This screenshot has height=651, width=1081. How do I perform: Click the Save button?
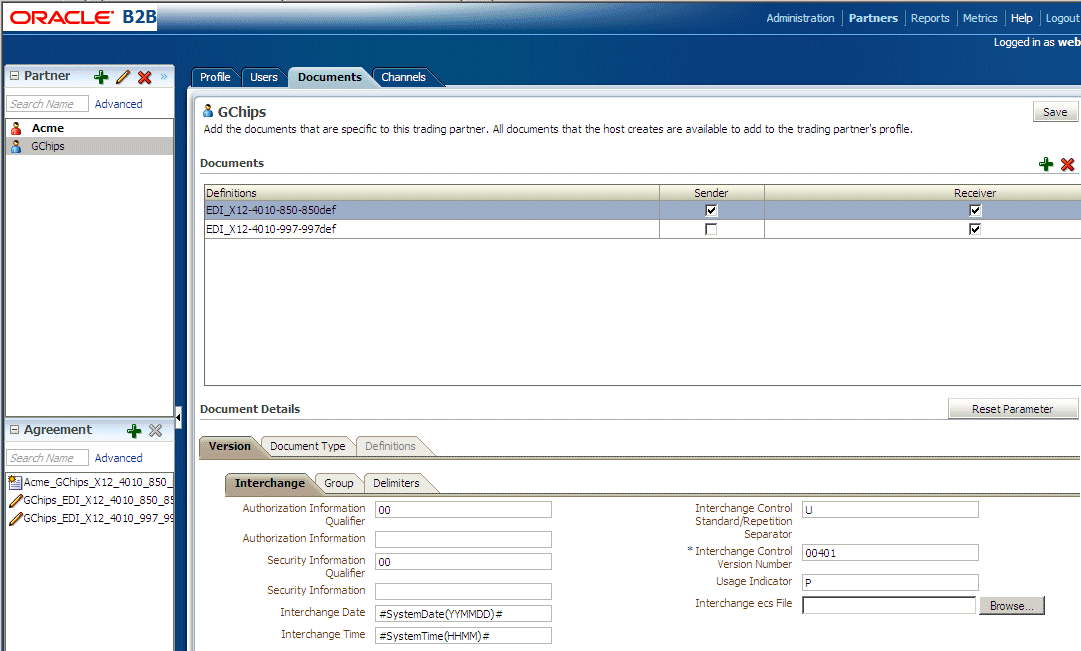click(x=1055, y=112)
